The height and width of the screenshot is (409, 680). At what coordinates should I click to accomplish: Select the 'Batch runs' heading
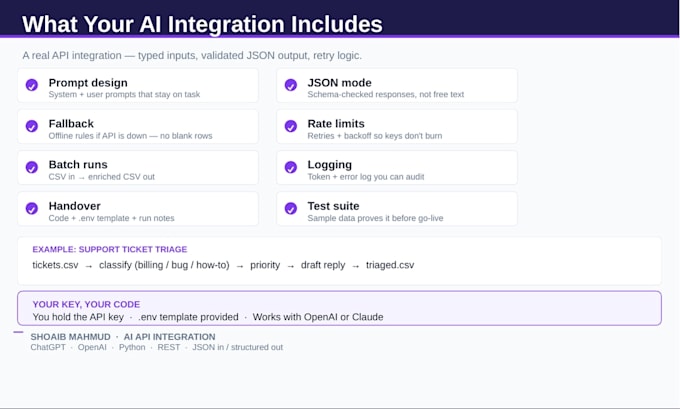[78, 164]
